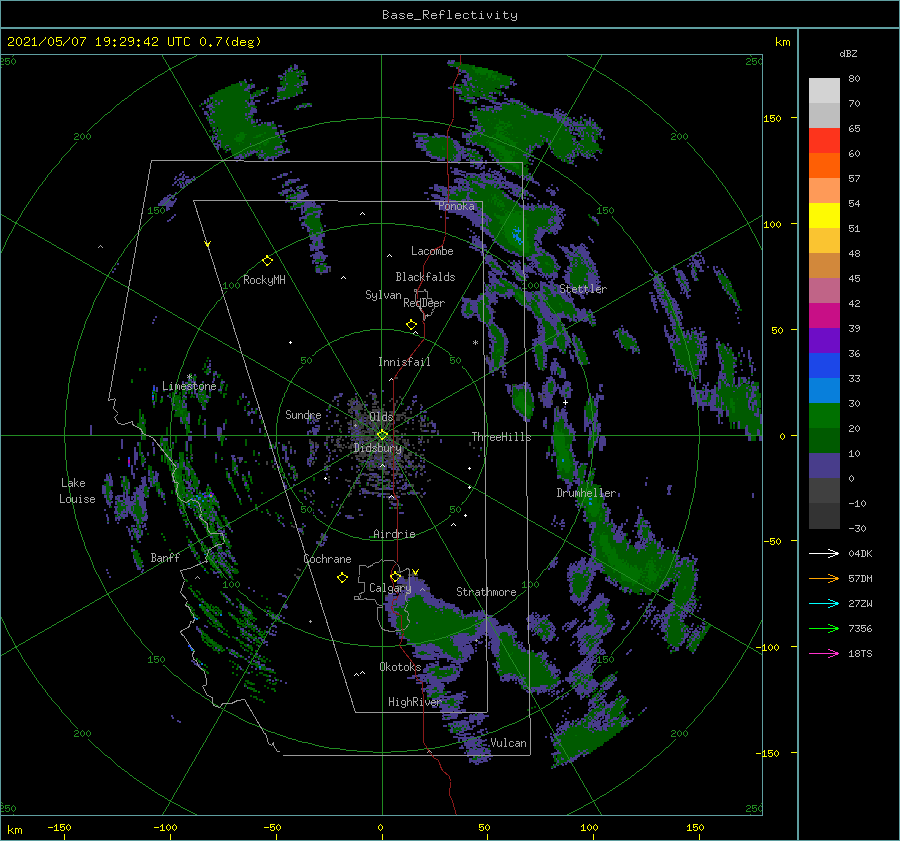This screenshot has width=900, height=841.
Task: Click the 7356 legend text
Action: (x=860, y=629)
